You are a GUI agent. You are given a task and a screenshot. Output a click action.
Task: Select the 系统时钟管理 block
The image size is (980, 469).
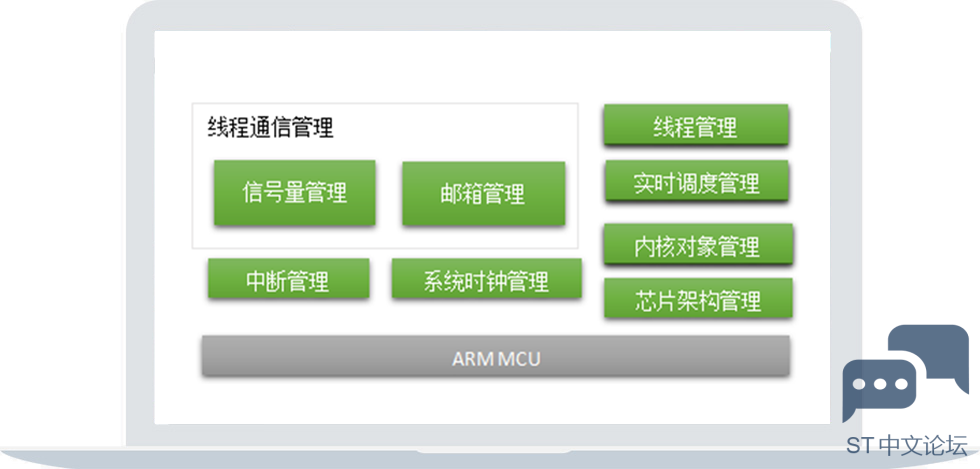pyautogui.click(x=486, y=278)
